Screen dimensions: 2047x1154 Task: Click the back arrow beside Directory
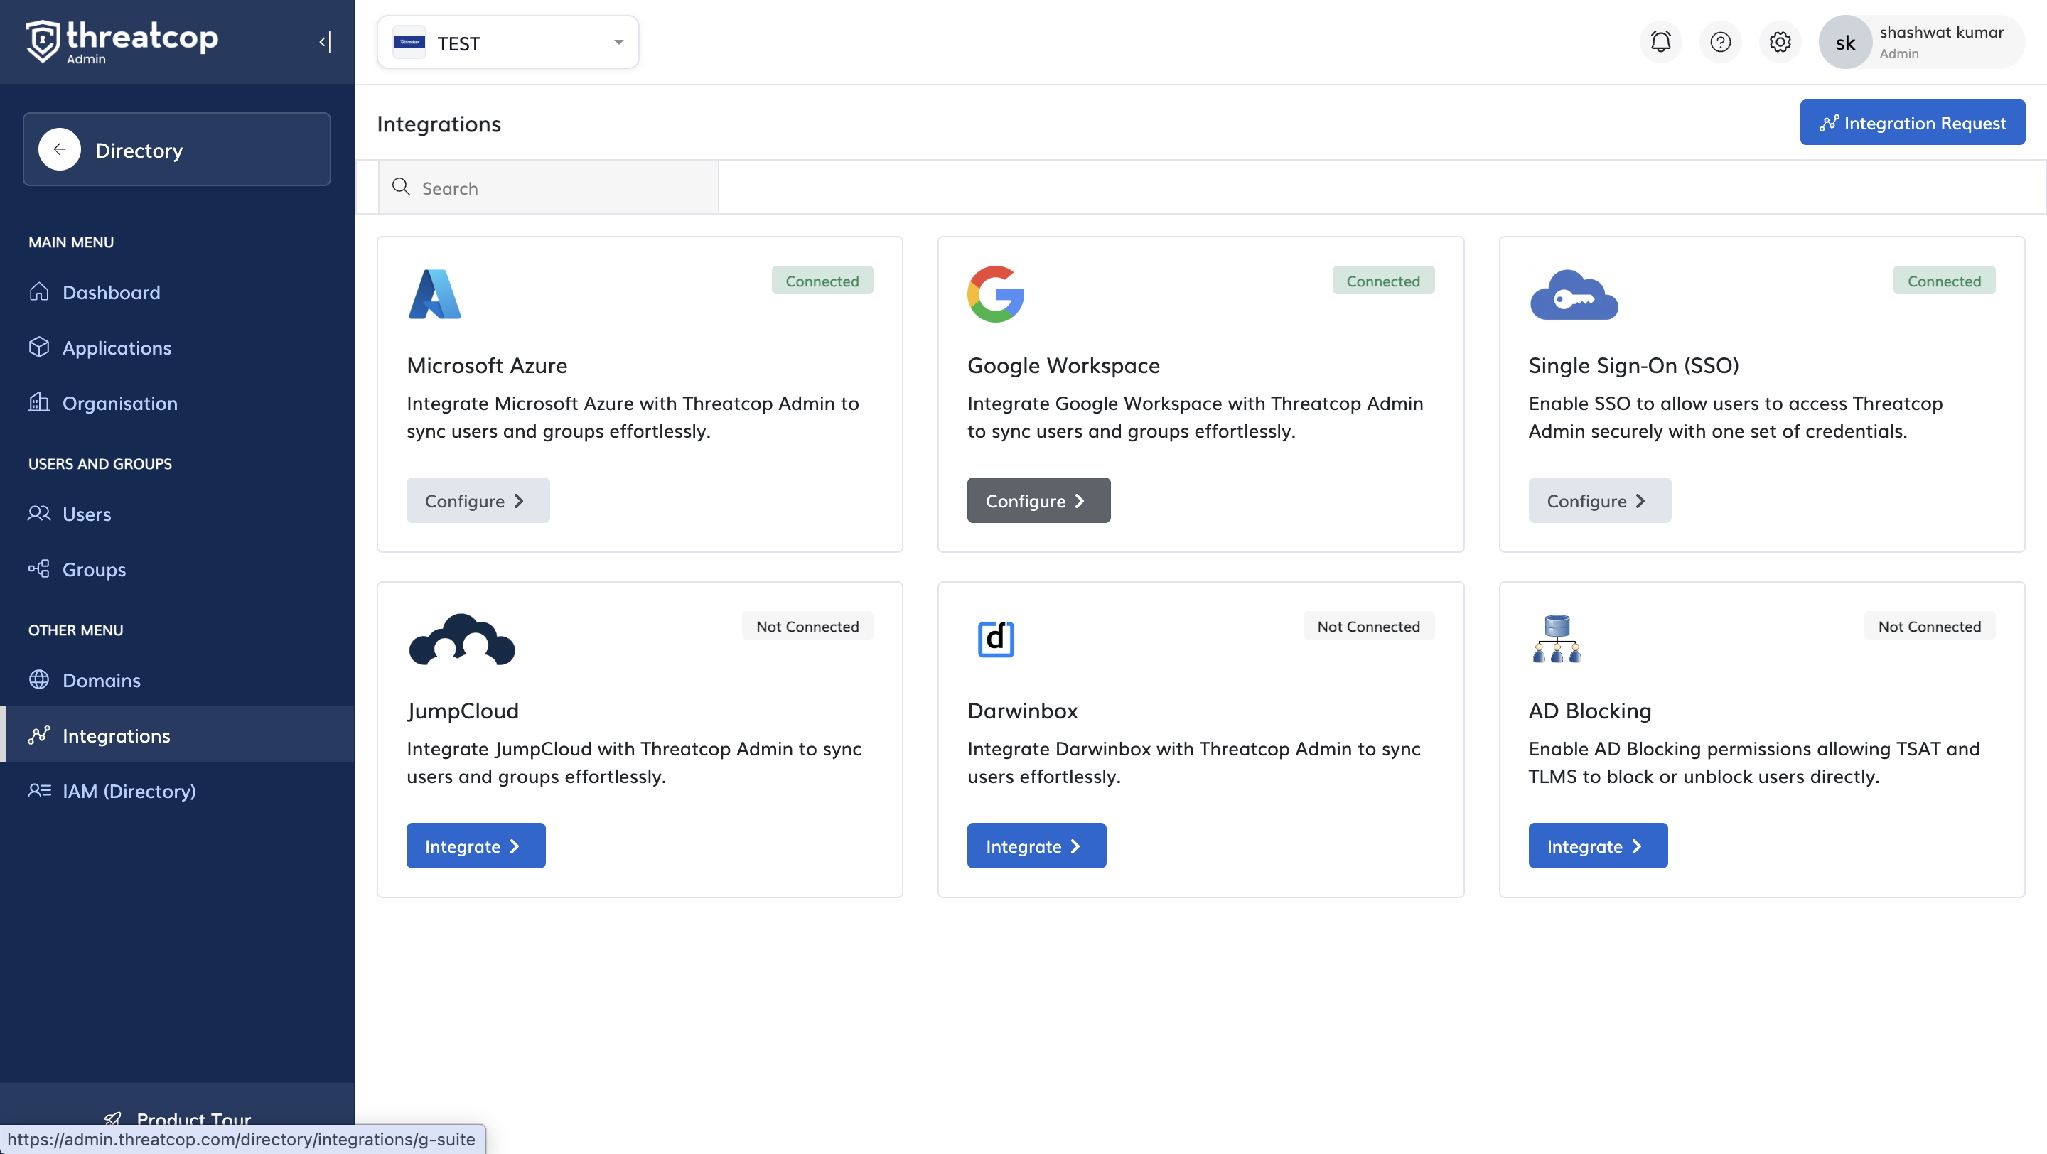coord(60,150)
